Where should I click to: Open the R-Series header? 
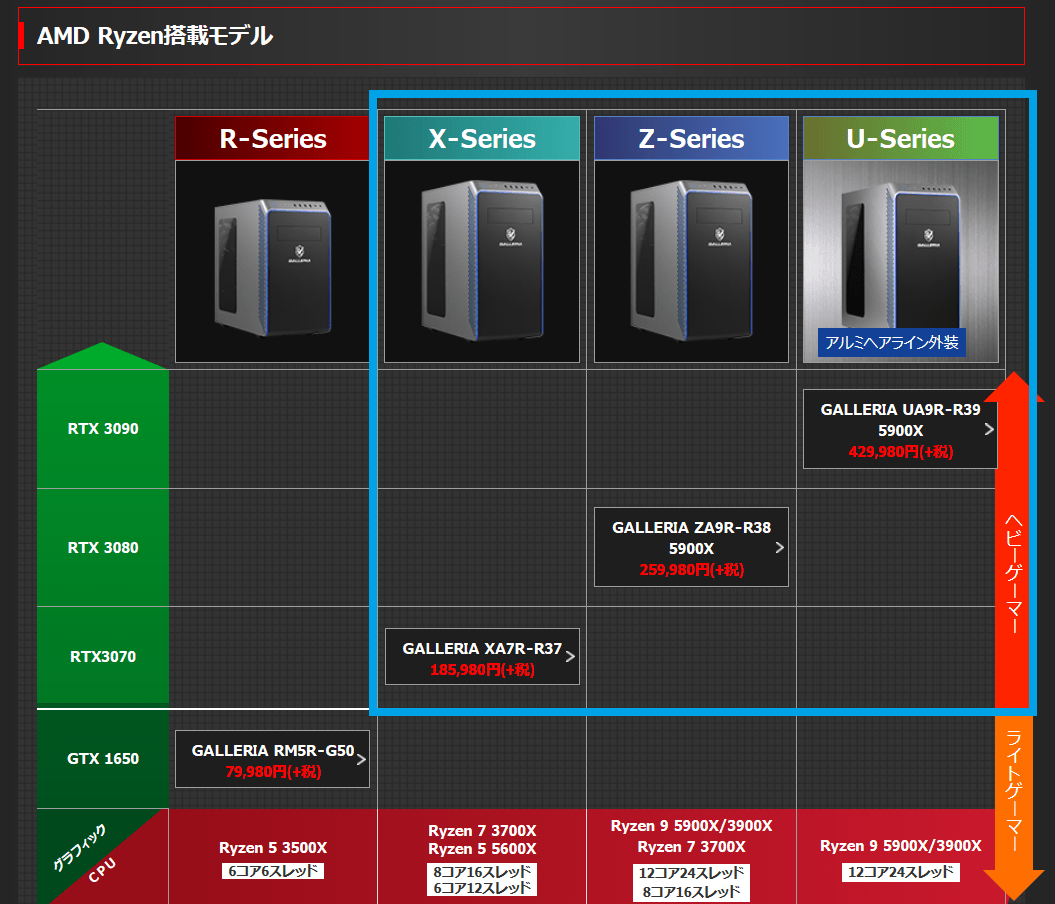pos(272,139)
